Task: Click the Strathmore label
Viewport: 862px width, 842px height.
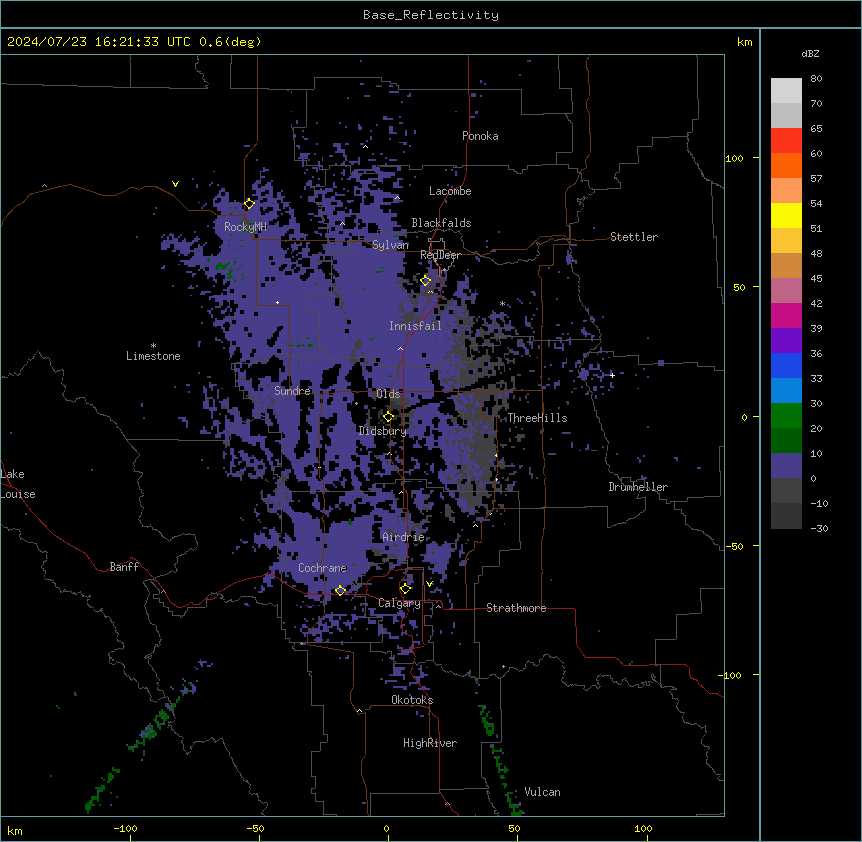Action: click(516, 608)
